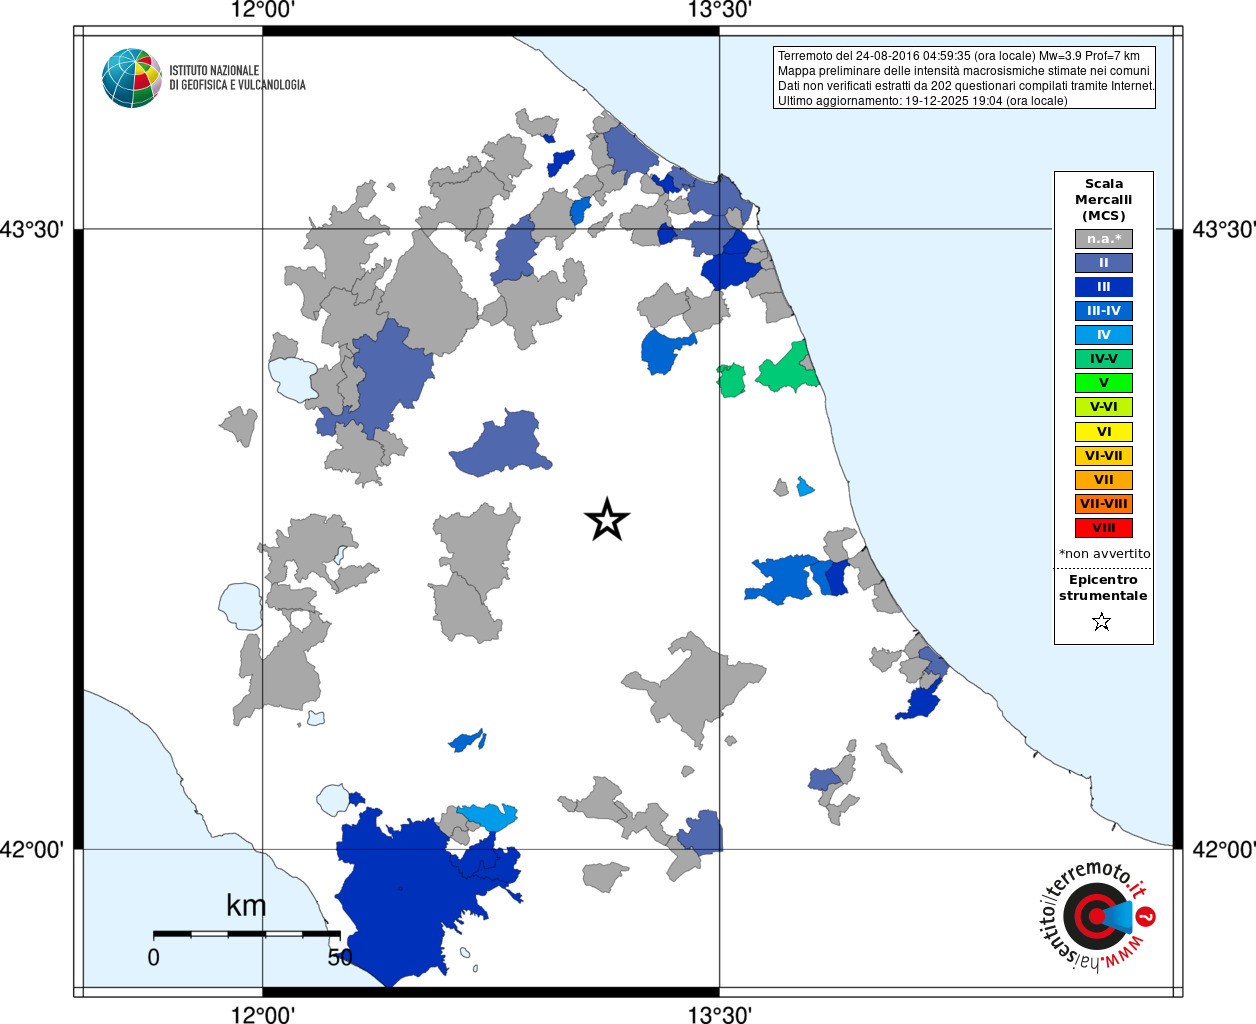Click the 'ISTITUTO NAZIONALE DI GEOFISICA' text
This screenshot has height=1024, width=1256.
tap(237, 78)
